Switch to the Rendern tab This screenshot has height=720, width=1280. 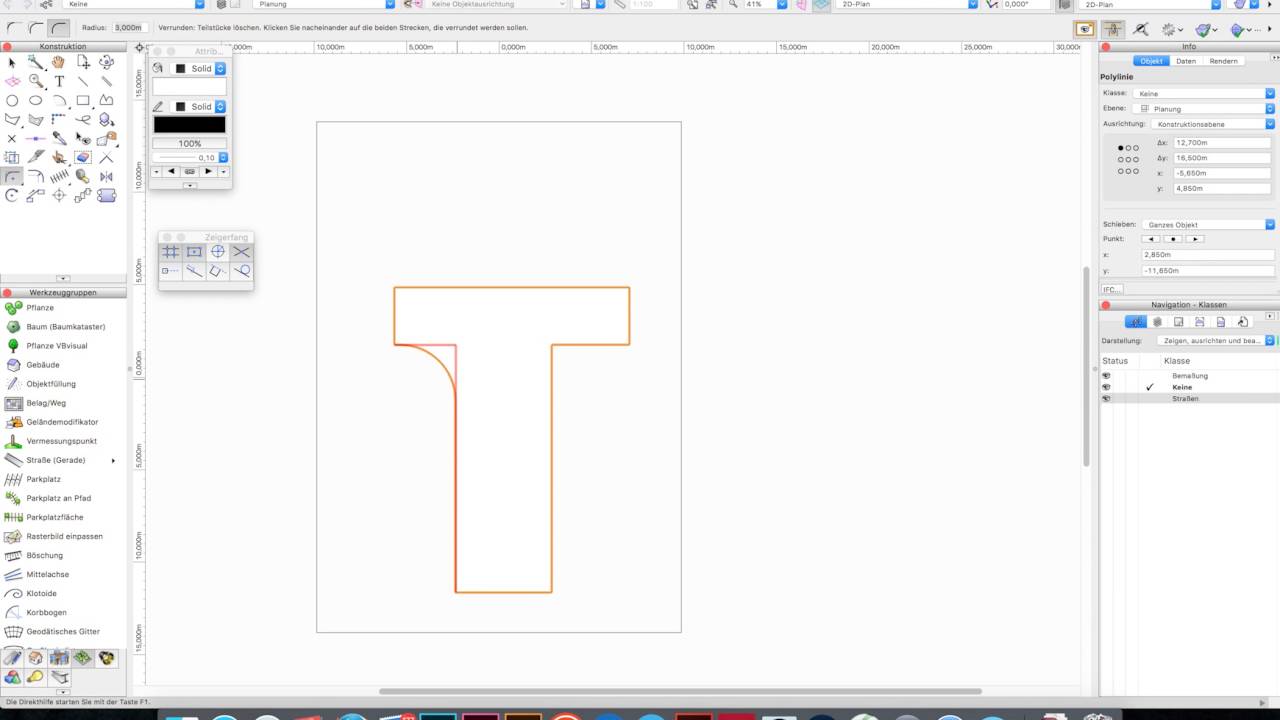(1224, 61)
